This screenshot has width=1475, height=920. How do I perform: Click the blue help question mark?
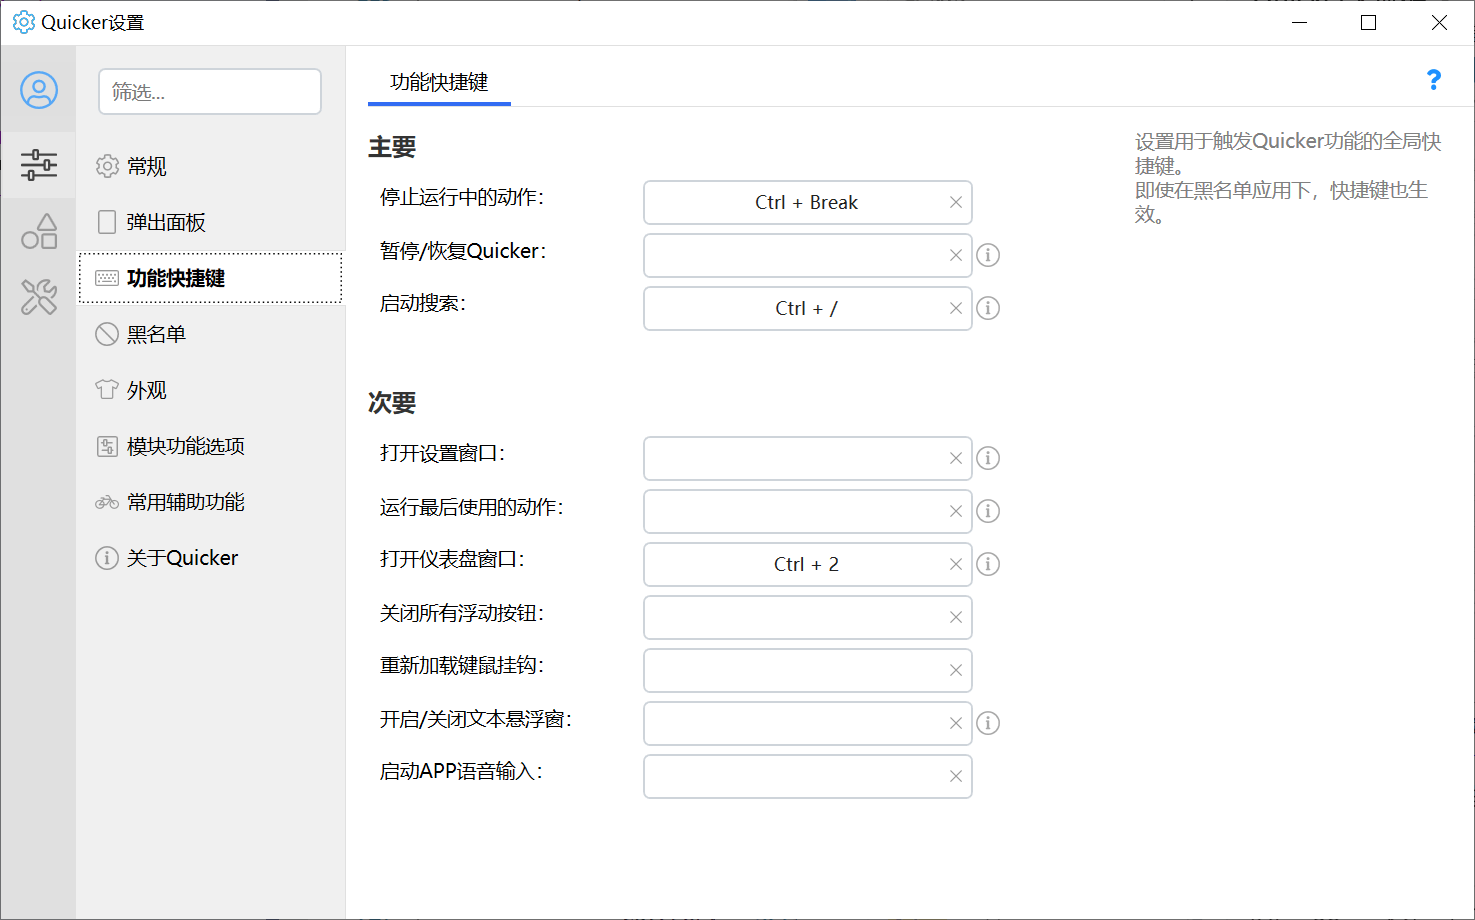[x=1433, y=80]
